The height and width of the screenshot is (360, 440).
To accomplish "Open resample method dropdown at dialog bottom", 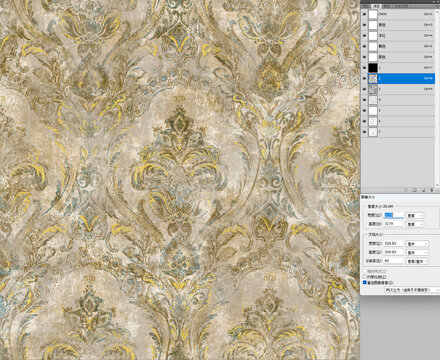I will click(412, 290).
